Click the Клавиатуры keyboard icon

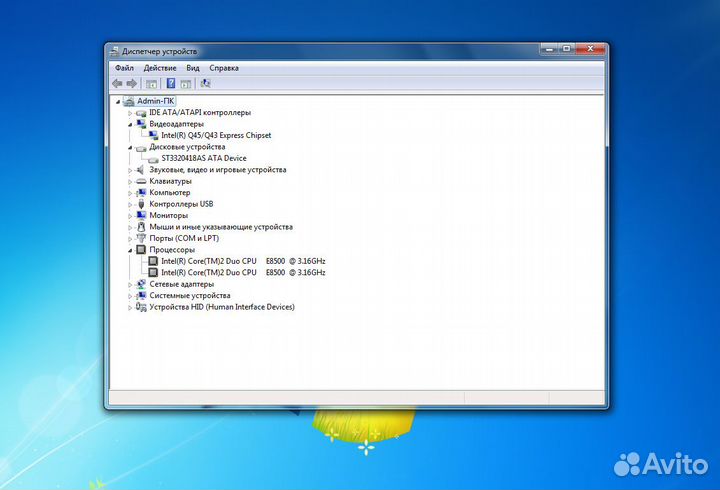click(x=141, y=181)
